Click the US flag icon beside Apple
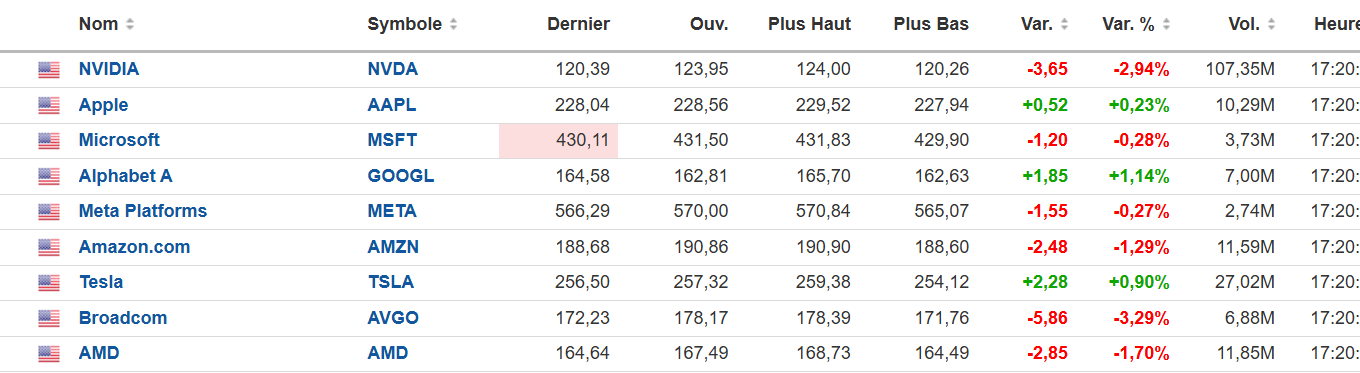The height and width of the screenshot is (373, 1360). [49, 105]
